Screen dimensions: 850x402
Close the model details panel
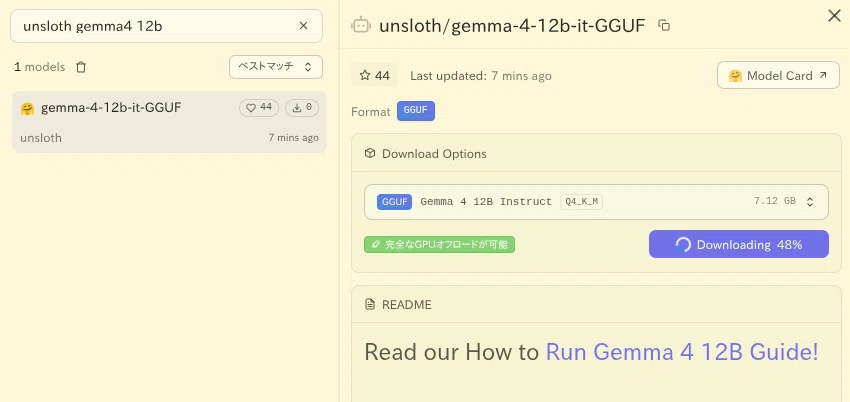tap(834, 16)
